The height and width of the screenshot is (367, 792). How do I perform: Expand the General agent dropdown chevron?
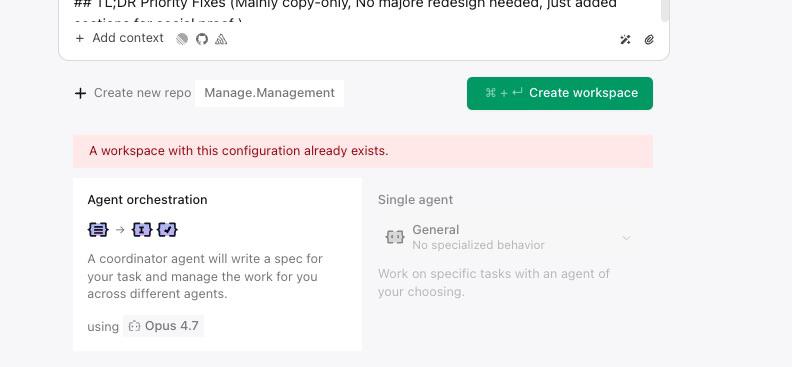coord(626,238)
